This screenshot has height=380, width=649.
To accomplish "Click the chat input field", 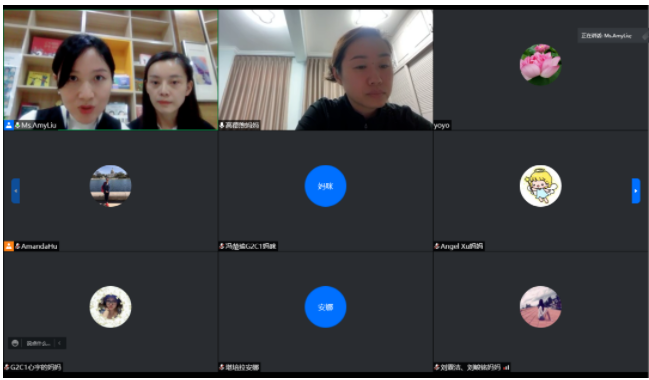I will (x=38, y=343).
